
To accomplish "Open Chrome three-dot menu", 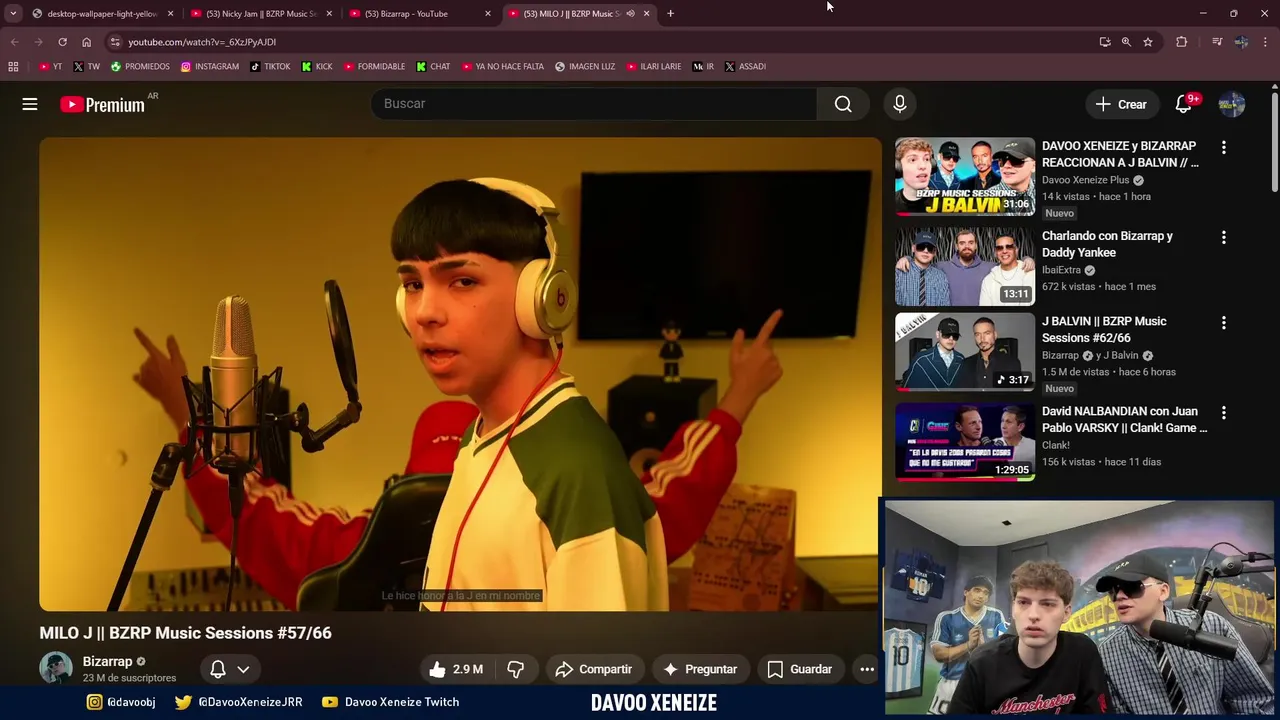I will pyautogui.click(x=1266, y=42).
